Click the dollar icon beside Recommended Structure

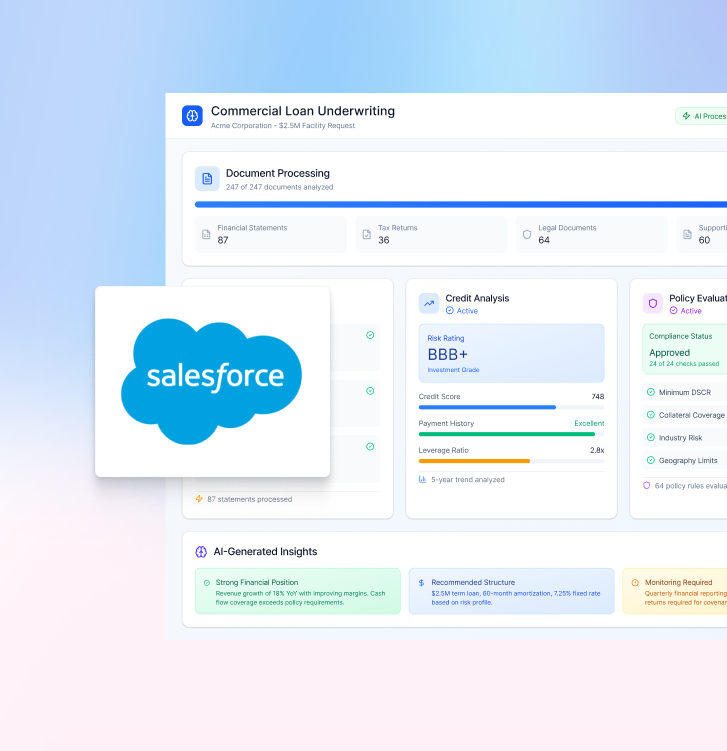[421, 582]
